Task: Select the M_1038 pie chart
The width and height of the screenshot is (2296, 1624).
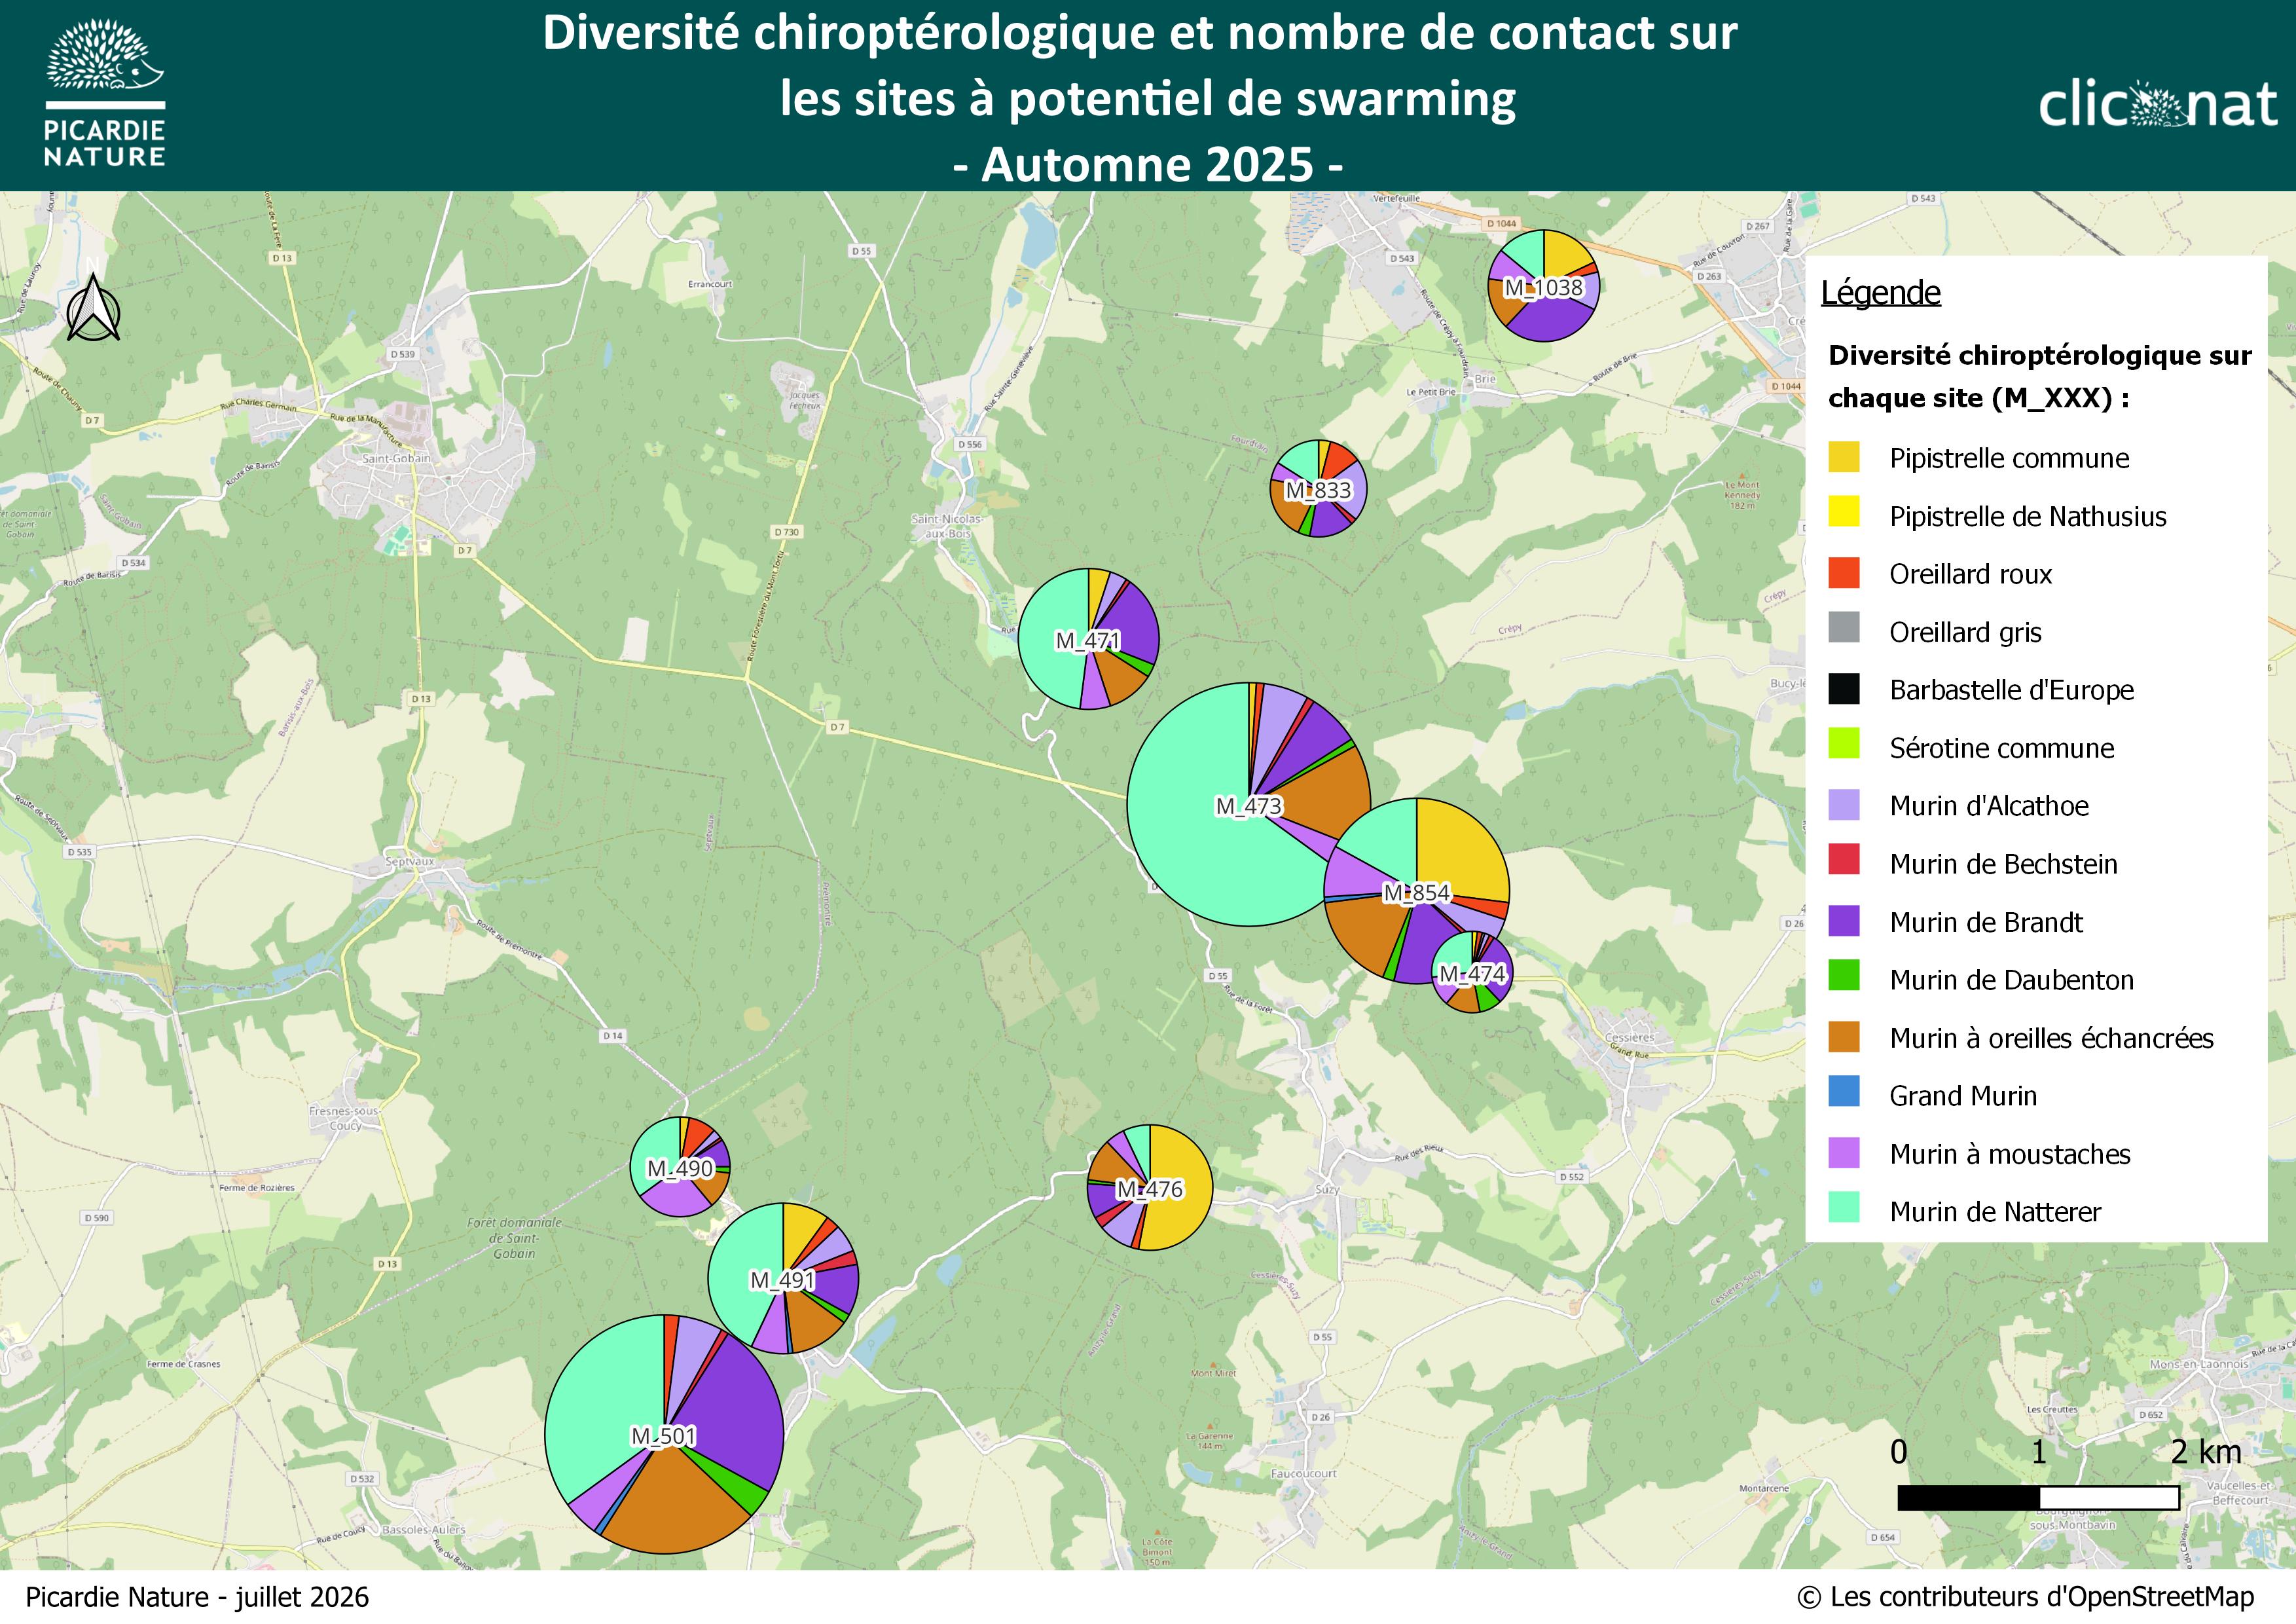Action: coord(1543,286)
